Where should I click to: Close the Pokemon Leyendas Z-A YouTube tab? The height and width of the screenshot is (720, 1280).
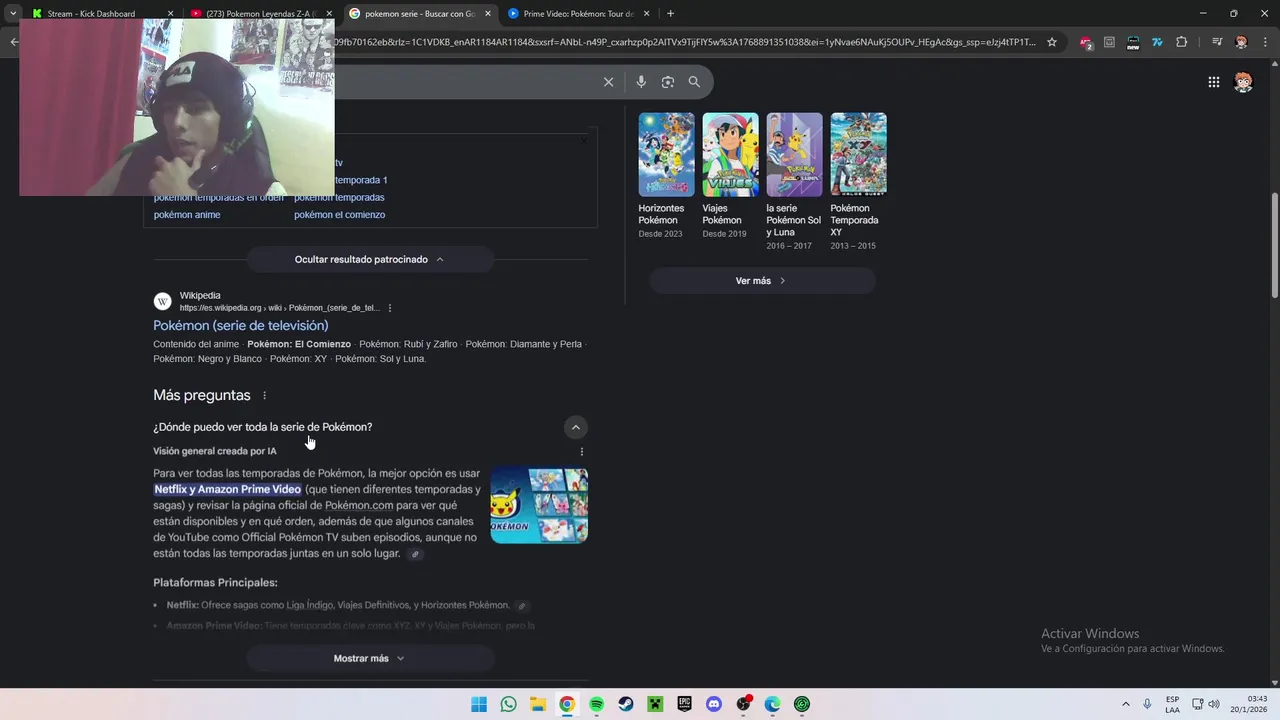click(x=329, y=14)
